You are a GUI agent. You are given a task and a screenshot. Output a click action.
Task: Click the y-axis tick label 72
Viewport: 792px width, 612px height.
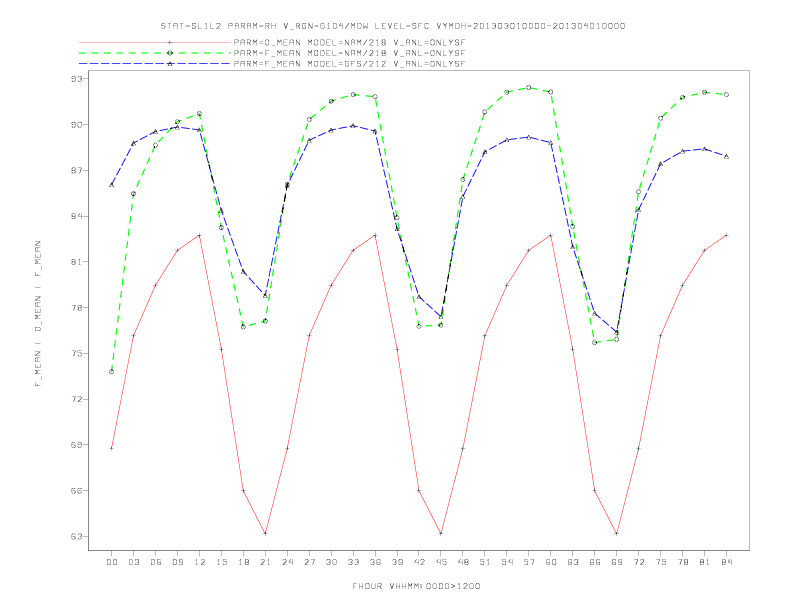coord(76,399)
